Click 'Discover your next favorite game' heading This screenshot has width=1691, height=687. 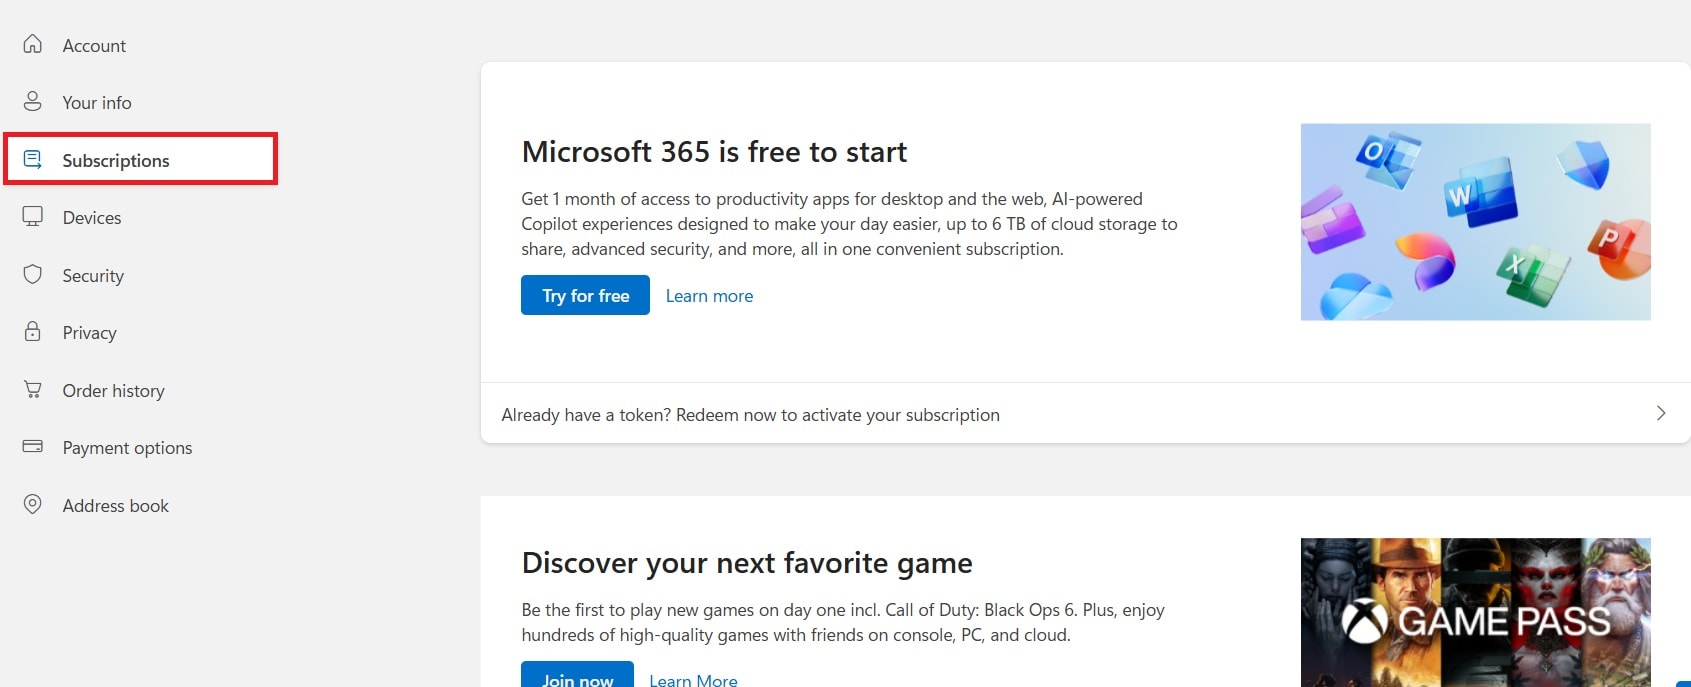(747, 563)
